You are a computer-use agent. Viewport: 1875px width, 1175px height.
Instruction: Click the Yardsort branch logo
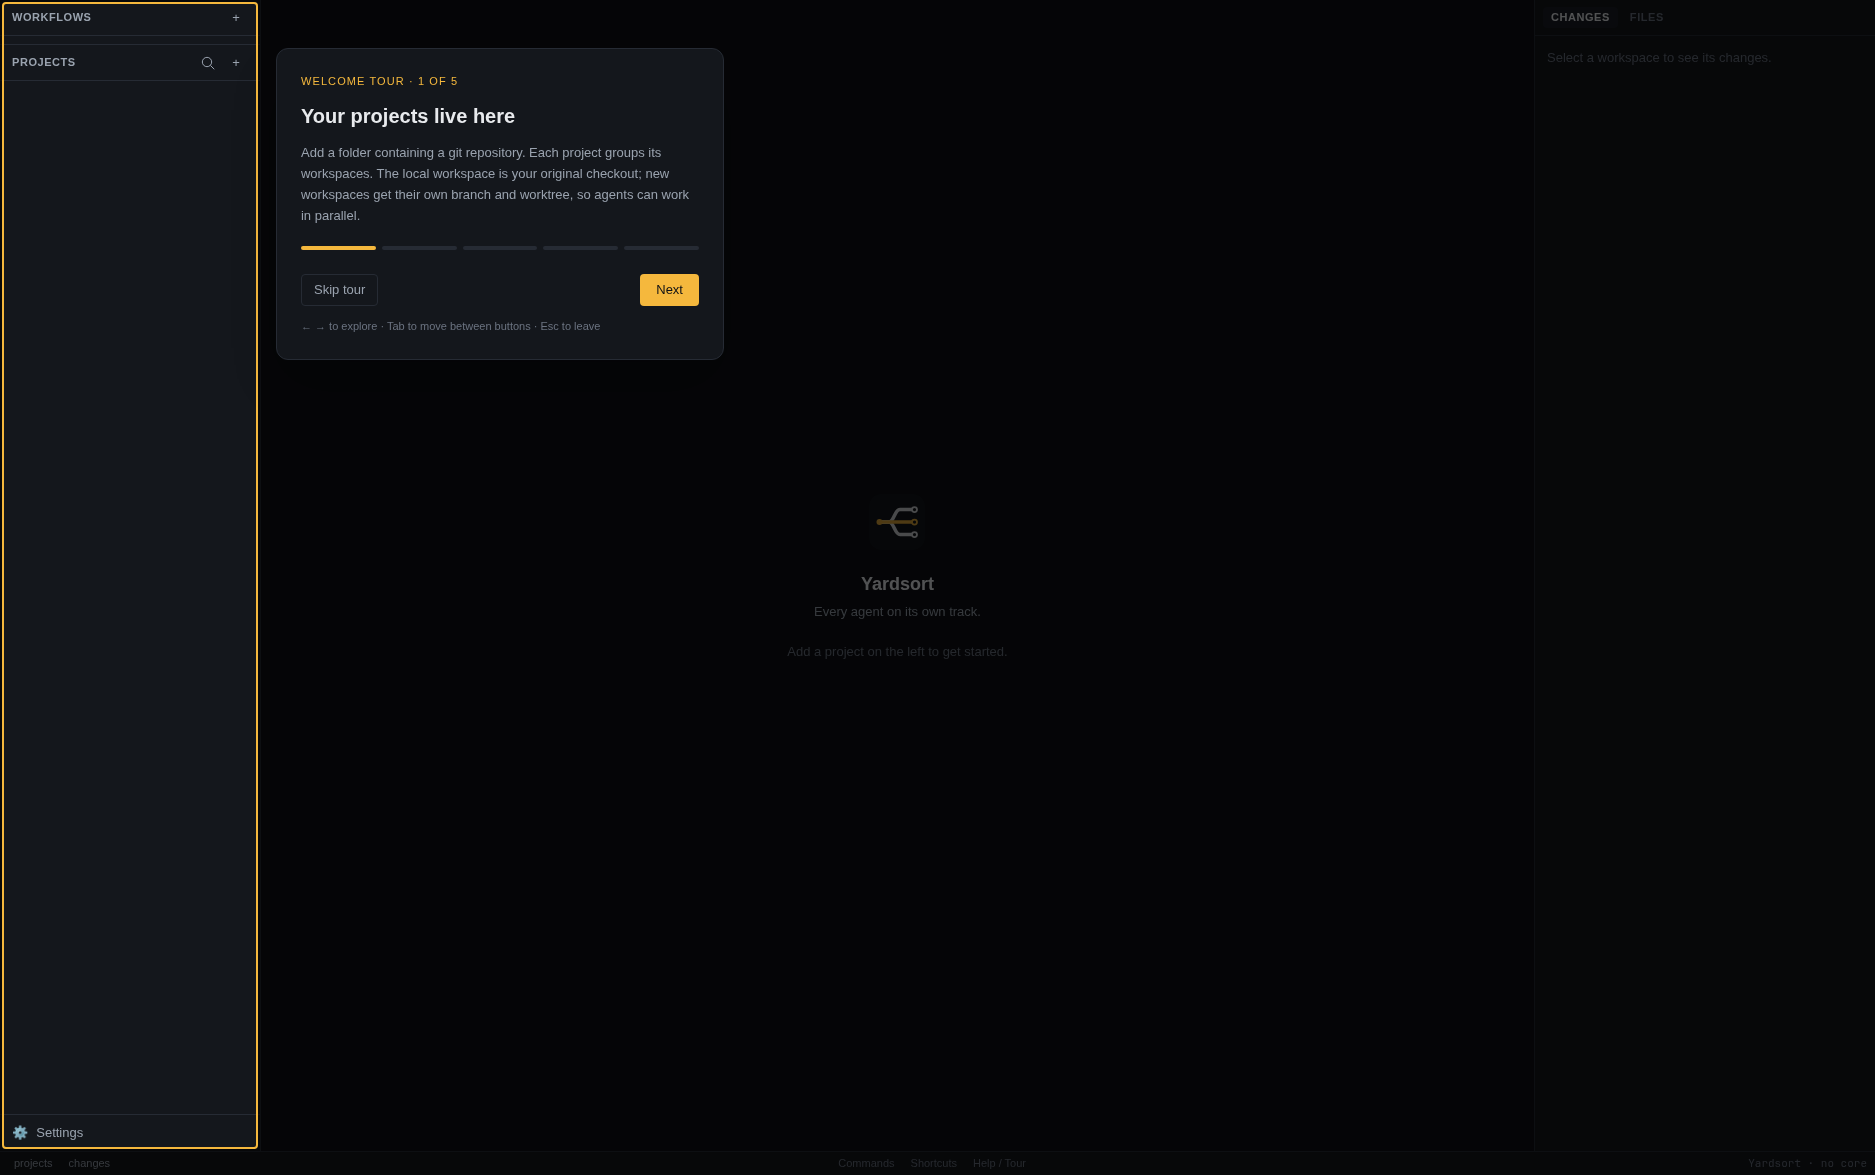[x=897, y=522]
